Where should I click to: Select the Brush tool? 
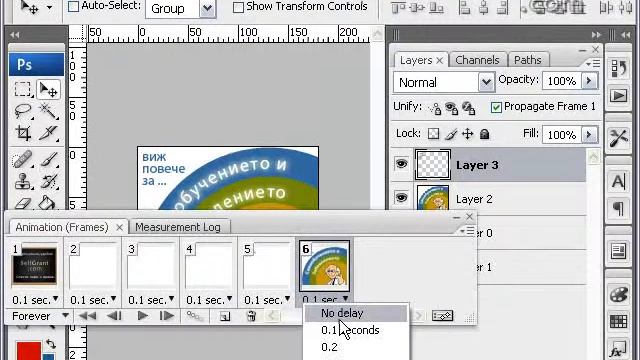click(x=49, y=159)
